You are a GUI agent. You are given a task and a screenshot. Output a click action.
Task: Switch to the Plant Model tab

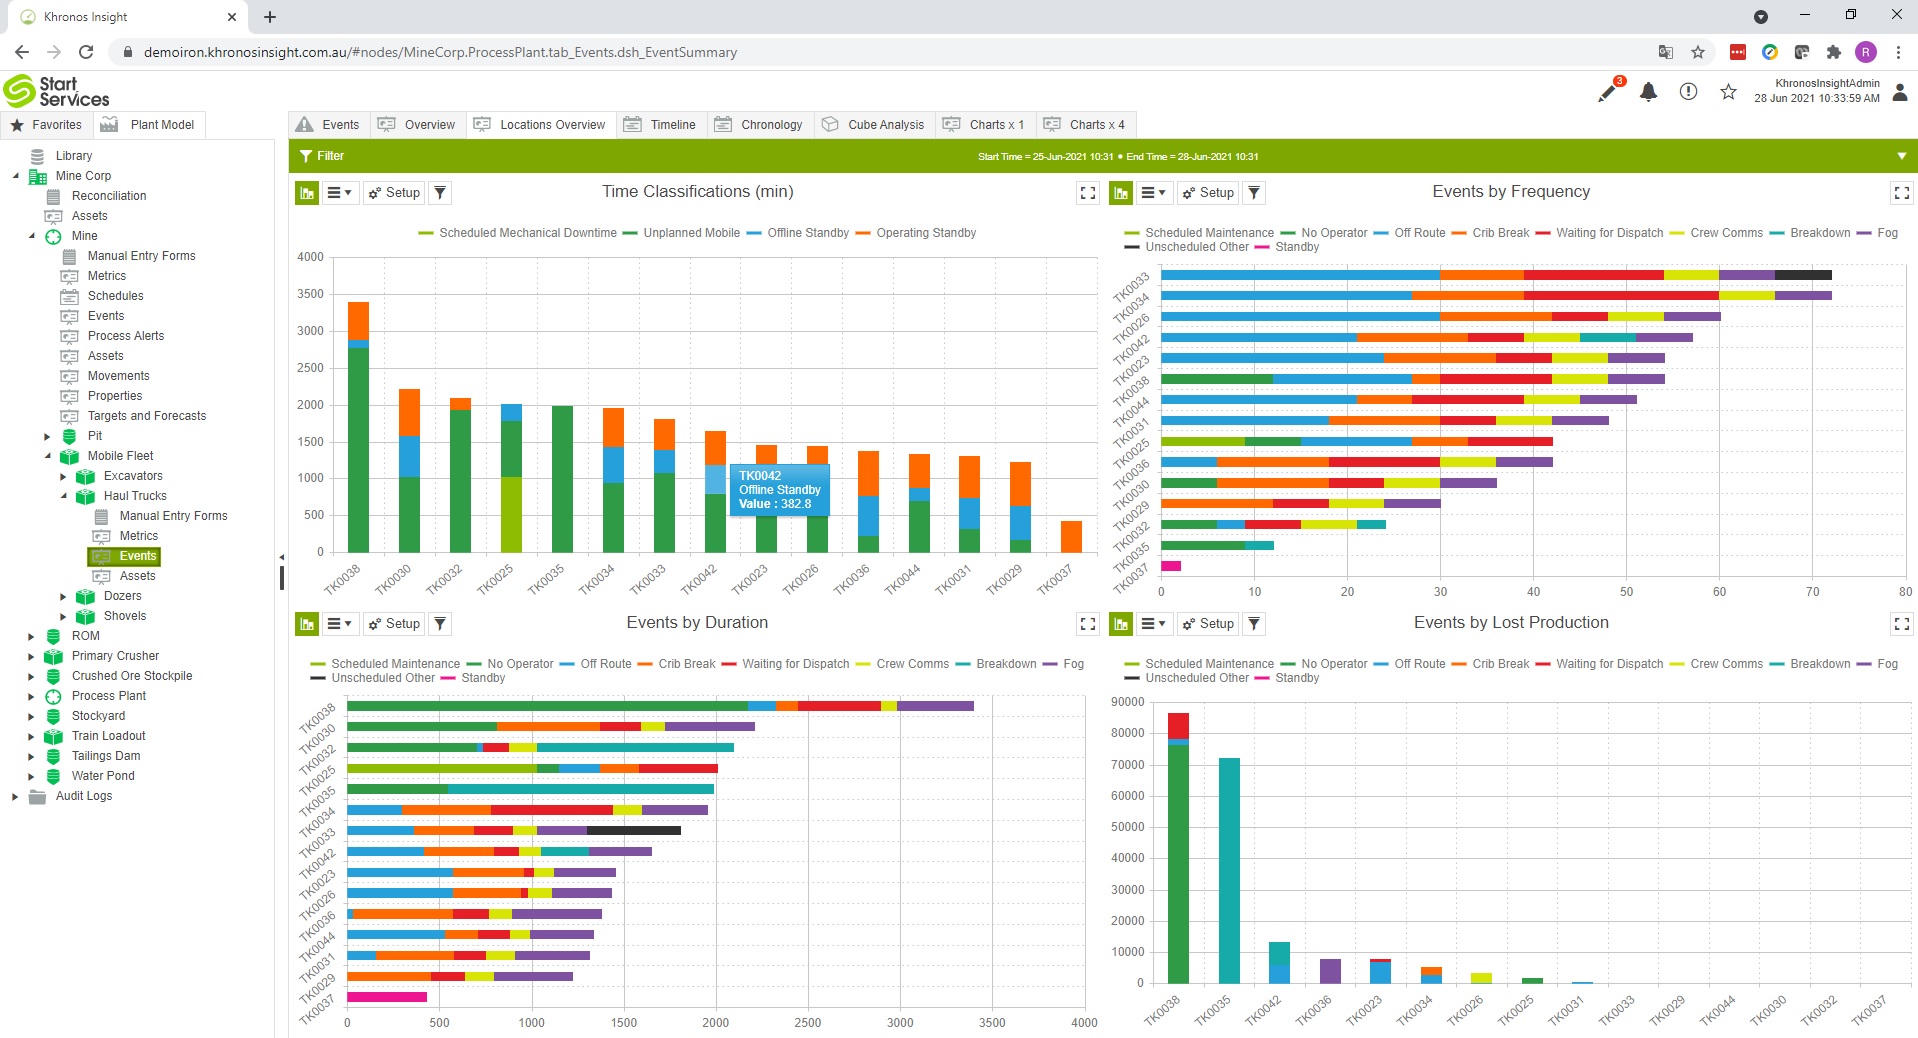point(149,125)
